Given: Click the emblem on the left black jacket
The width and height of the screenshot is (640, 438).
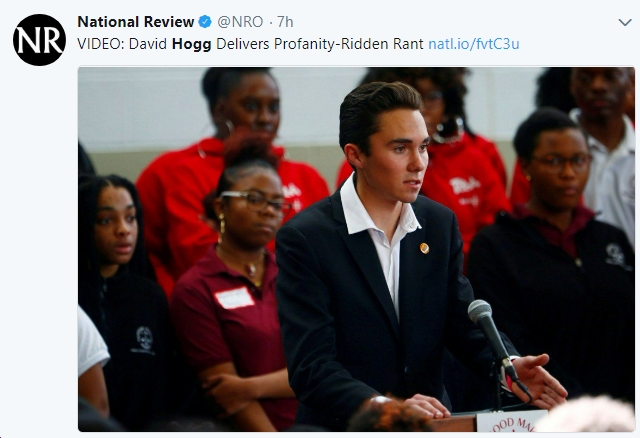Looking at the screenshot, I should tap(144, 339).
